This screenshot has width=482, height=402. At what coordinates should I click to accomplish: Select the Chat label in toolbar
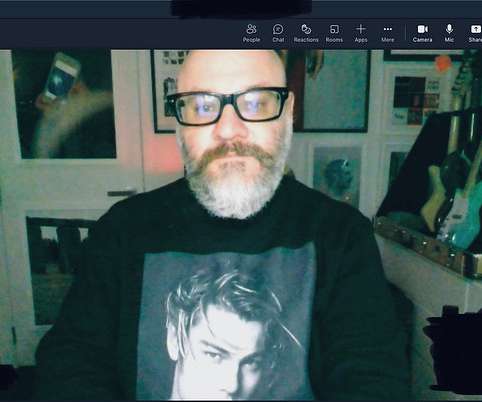click(278, 40)
